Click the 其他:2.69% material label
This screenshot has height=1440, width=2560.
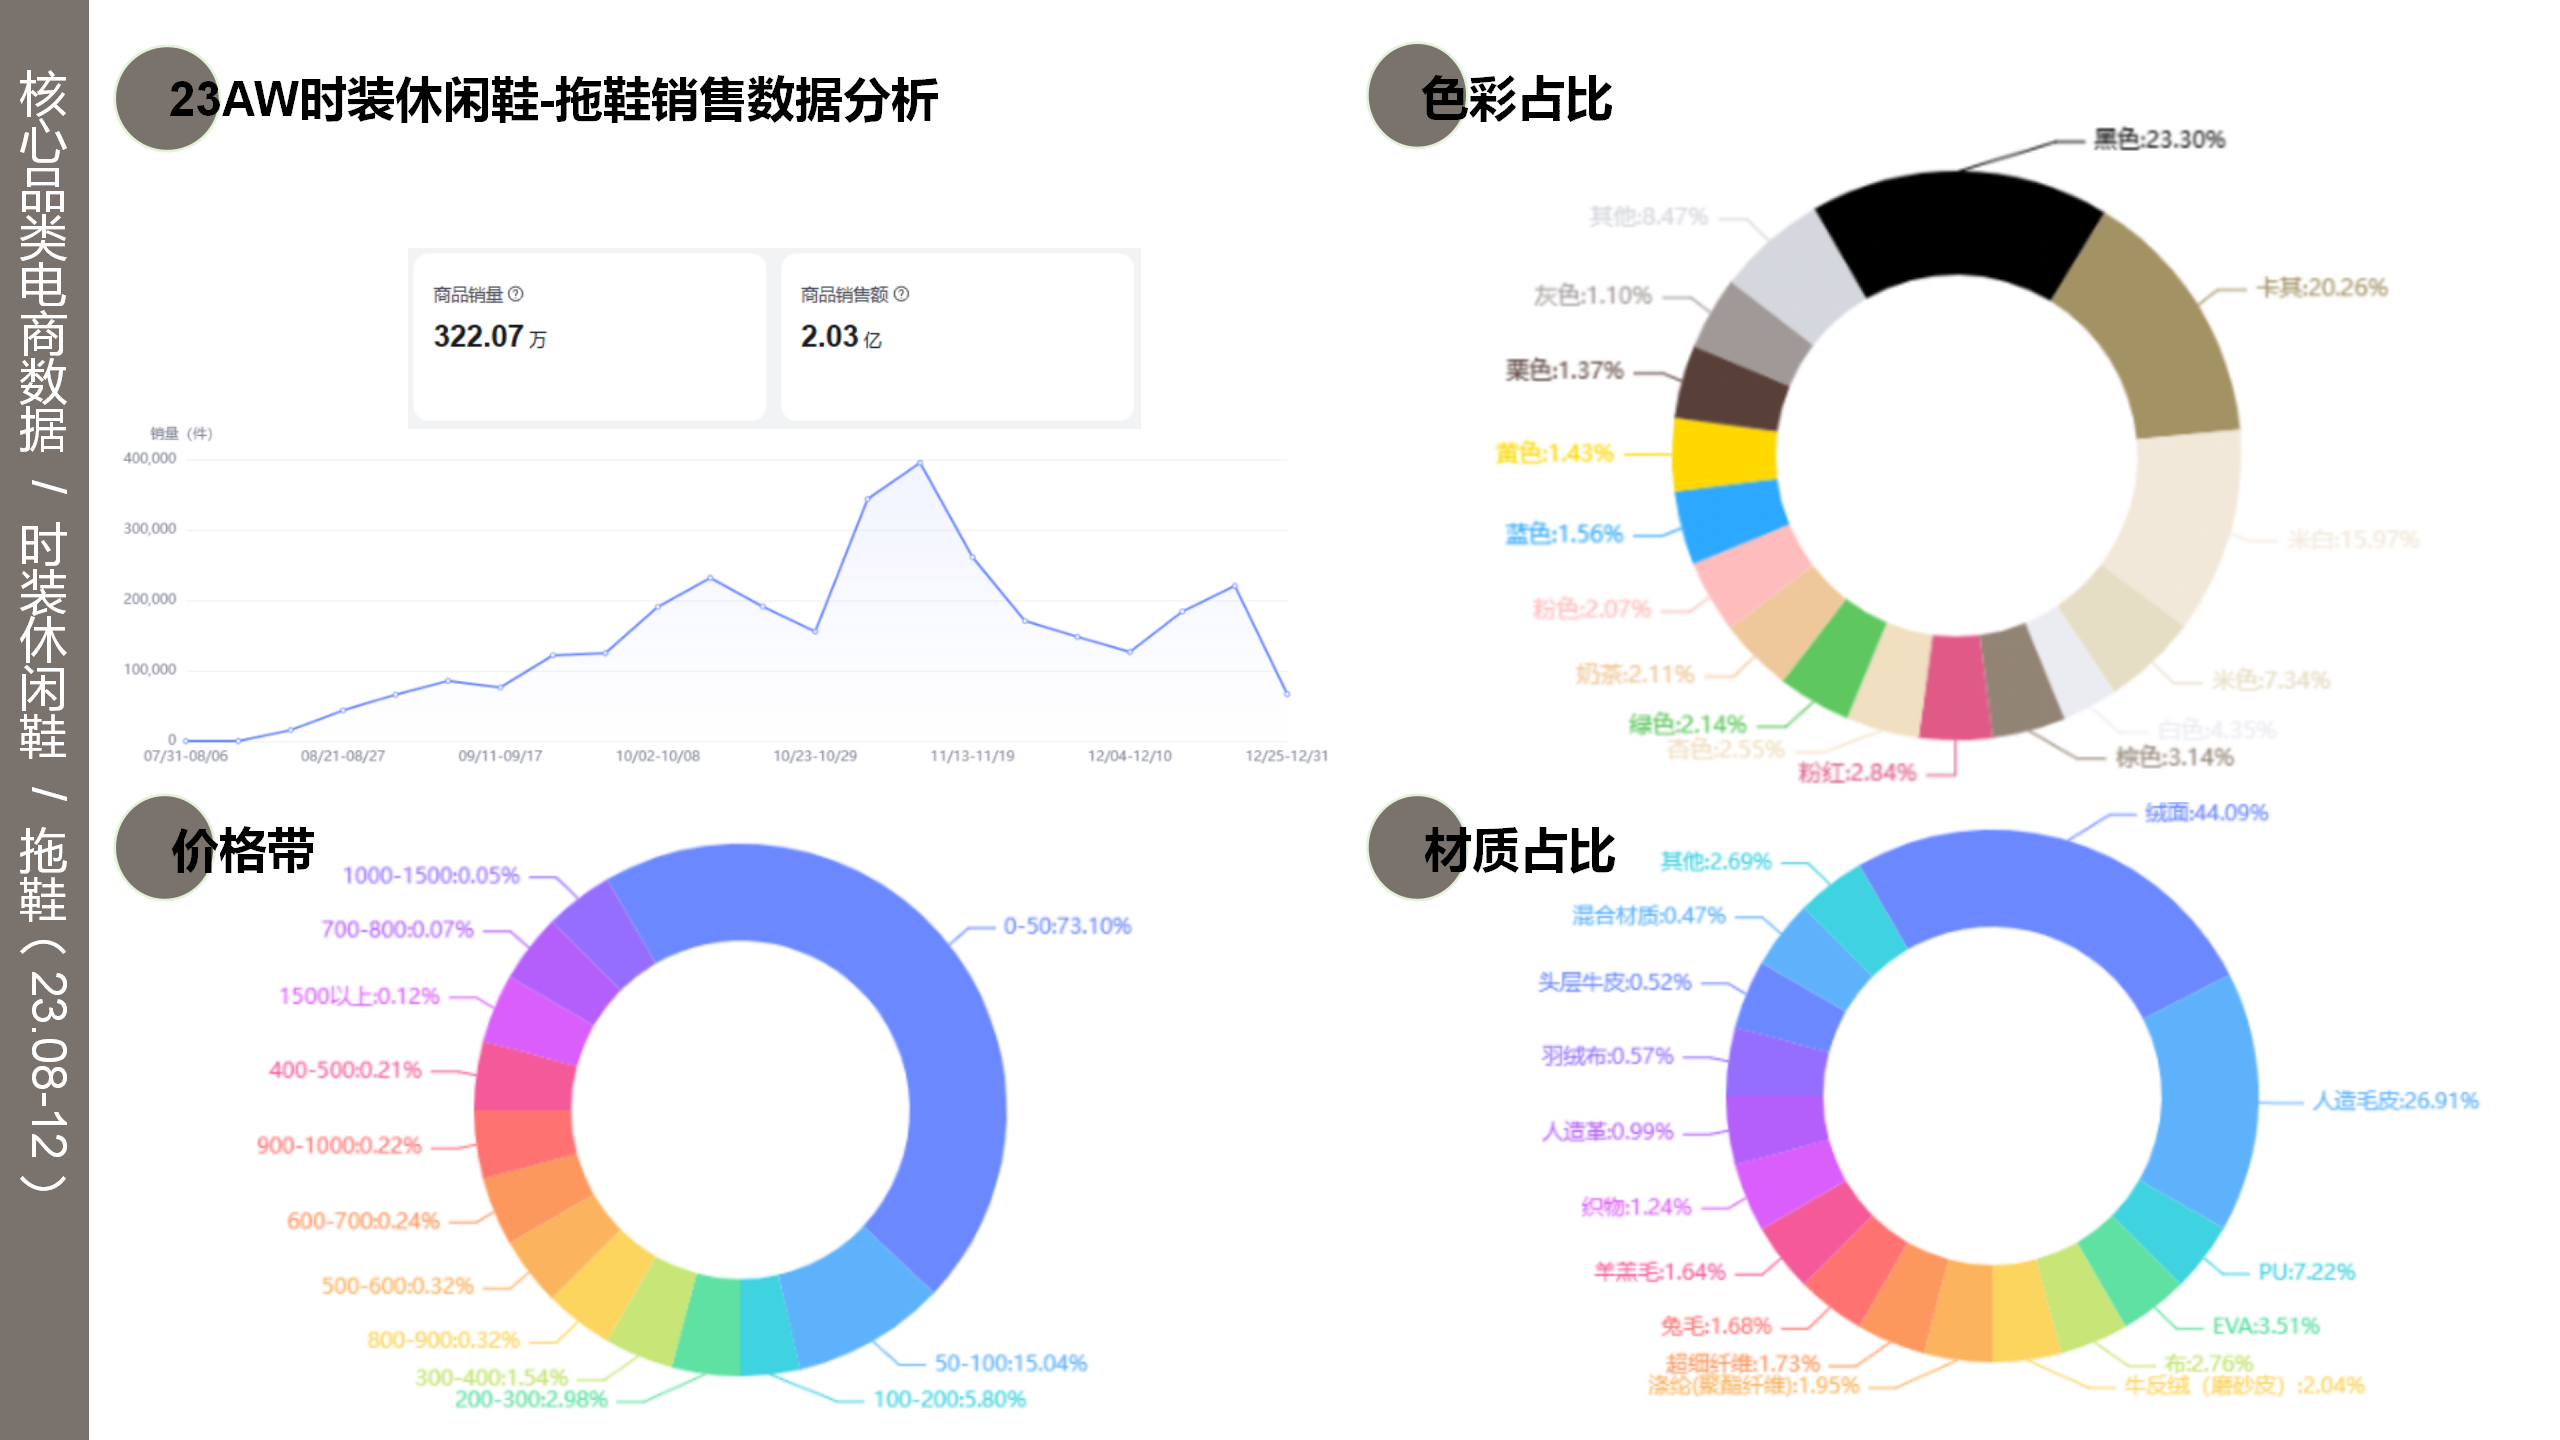pyautogui.click(x=1716, y=862)
